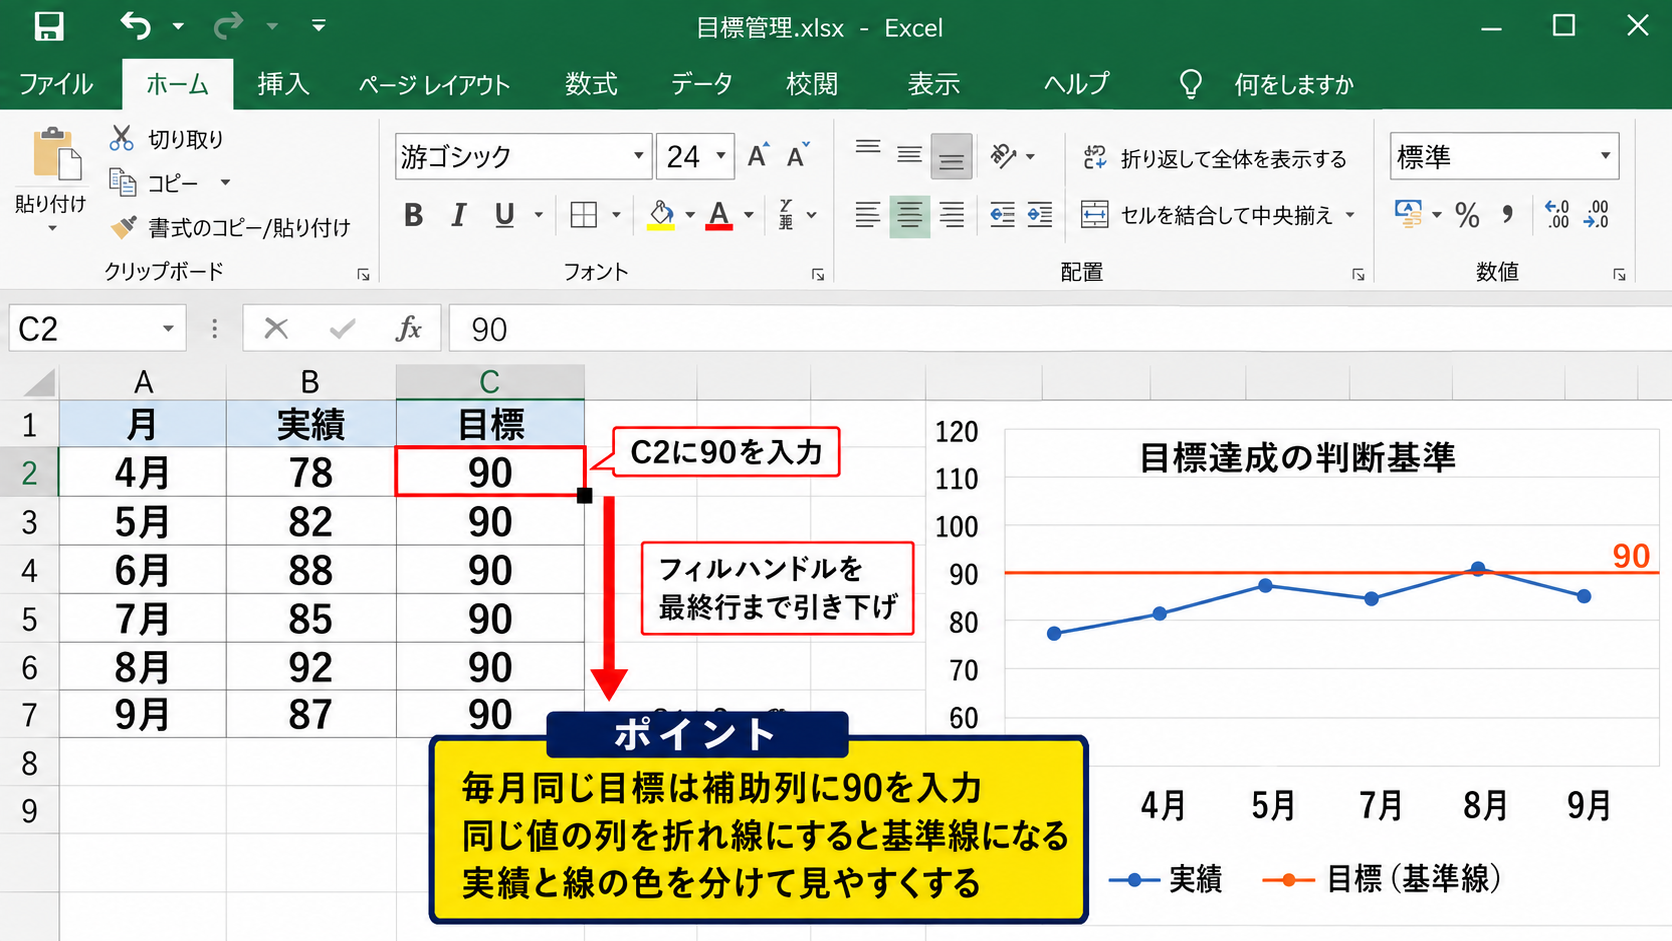
Task: Open the font color dropdown arrow
Action: click(x=749, y=215)
